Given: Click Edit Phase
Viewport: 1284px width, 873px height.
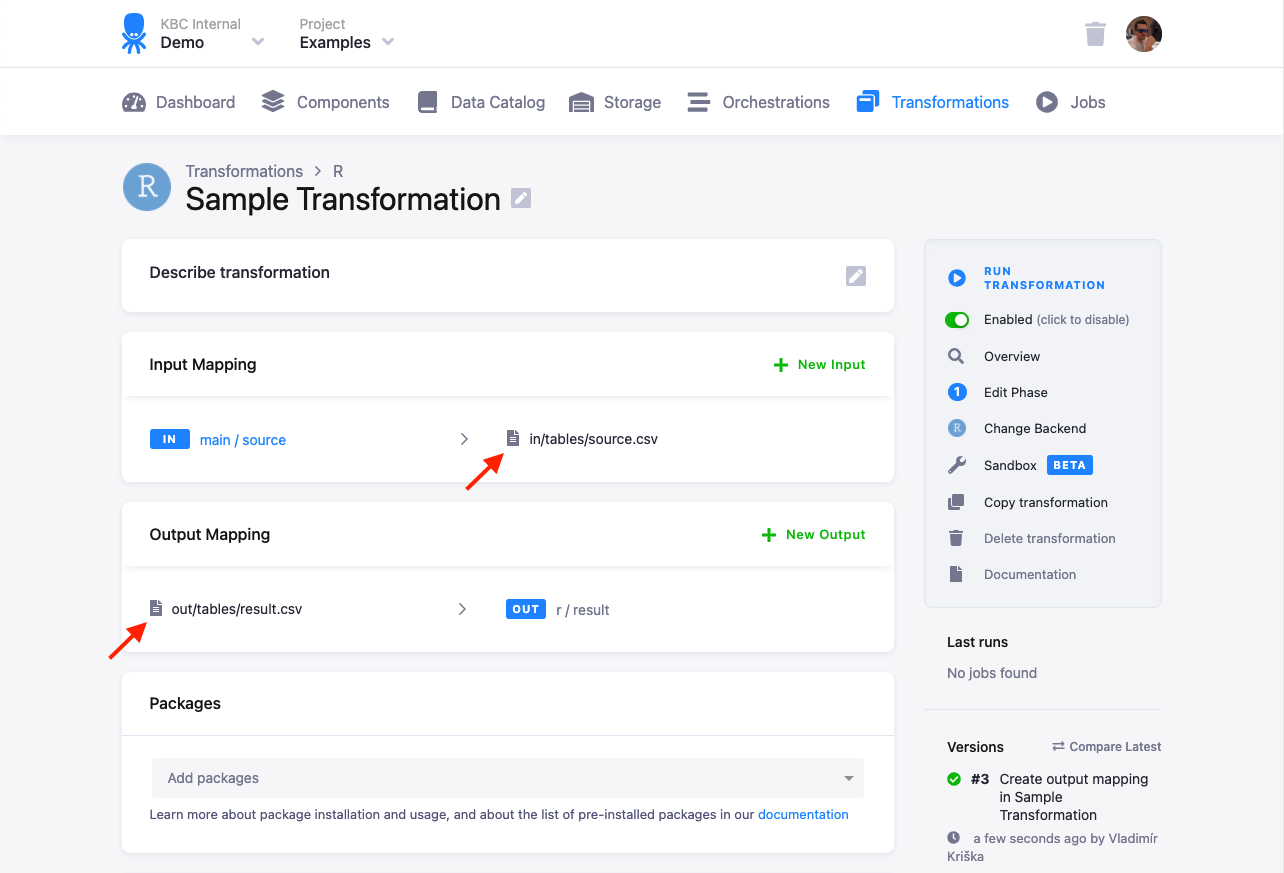Looking at the screenshot, I should pyautogui.click(x=1016, y=393).
